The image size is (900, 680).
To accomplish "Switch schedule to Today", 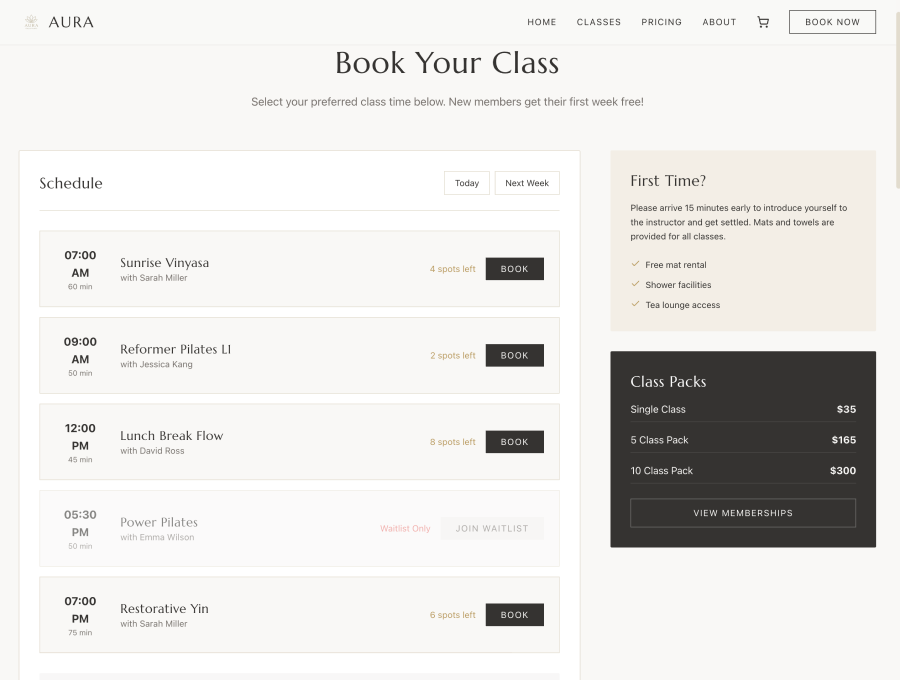I will (x=467, y=183).
